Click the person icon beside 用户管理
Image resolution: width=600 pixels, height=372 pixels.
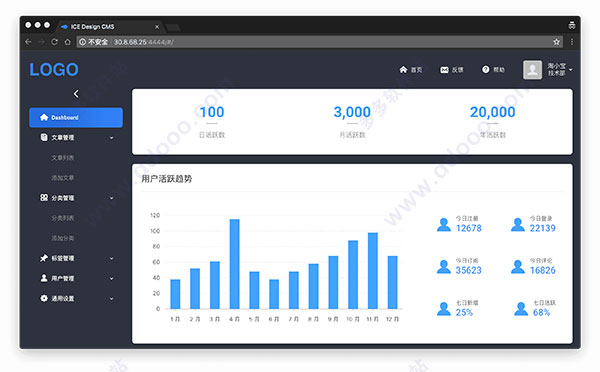click(44, 278)
